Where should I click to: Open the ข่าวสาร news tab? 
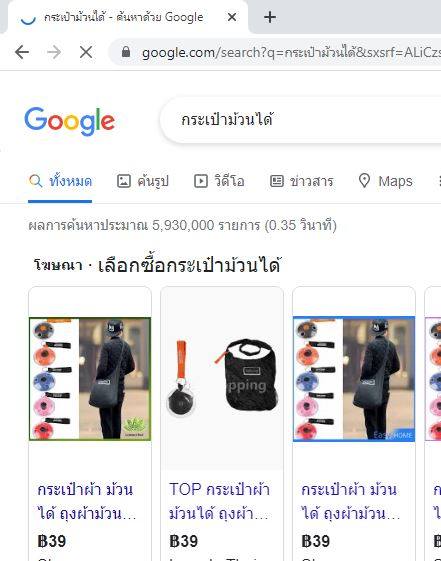301,181
